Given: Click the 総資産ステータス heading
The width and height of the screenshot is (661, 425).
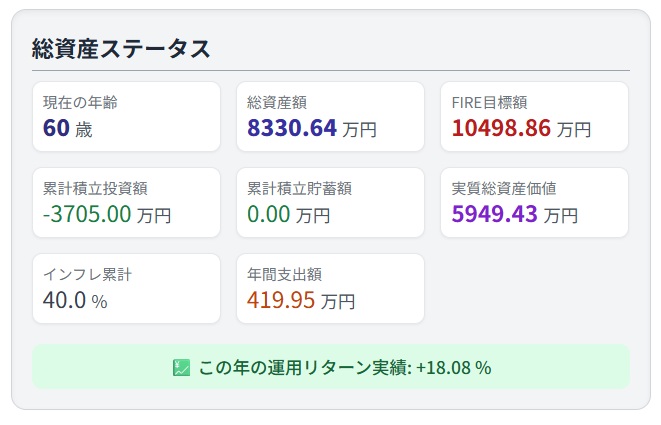Looking at the screenshot, I should coord(121,48).
